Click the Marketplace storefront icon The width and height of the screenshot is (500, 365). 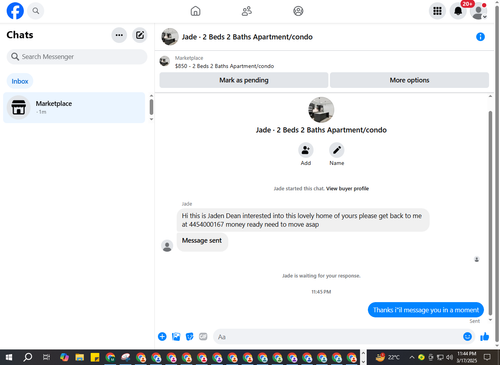[x=19, y=107]
